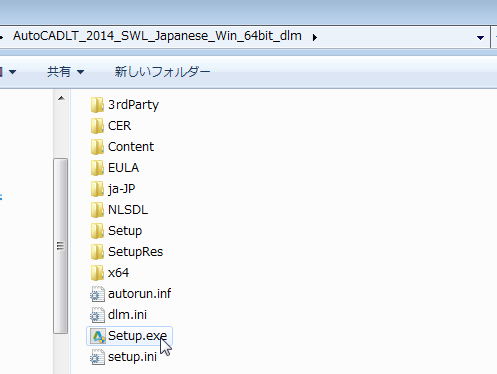Click the navigation pane scroll up arrow
This screenshot has height=374, width=497.
(61, 98)
